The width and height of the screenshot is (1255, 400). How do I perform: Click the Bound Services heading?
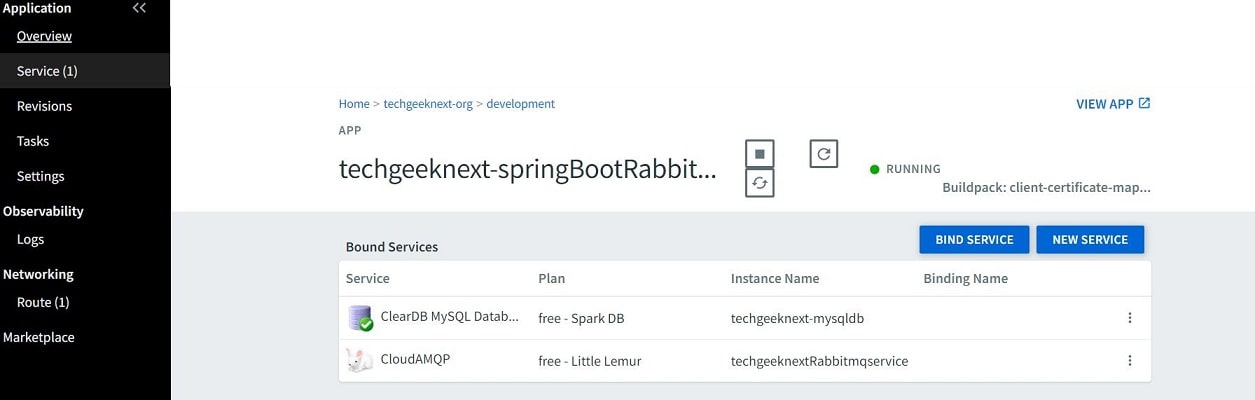point(392,246)
